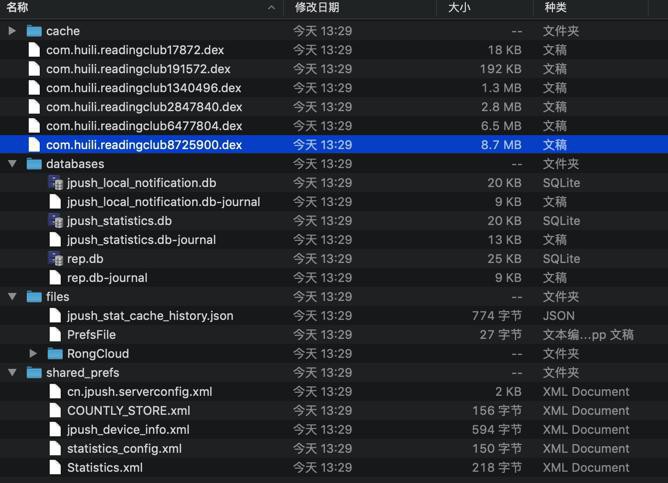Sort by the 大小 column header
Image resolution: width=668 pixels, height=483 pixels.
click(459, 7)
